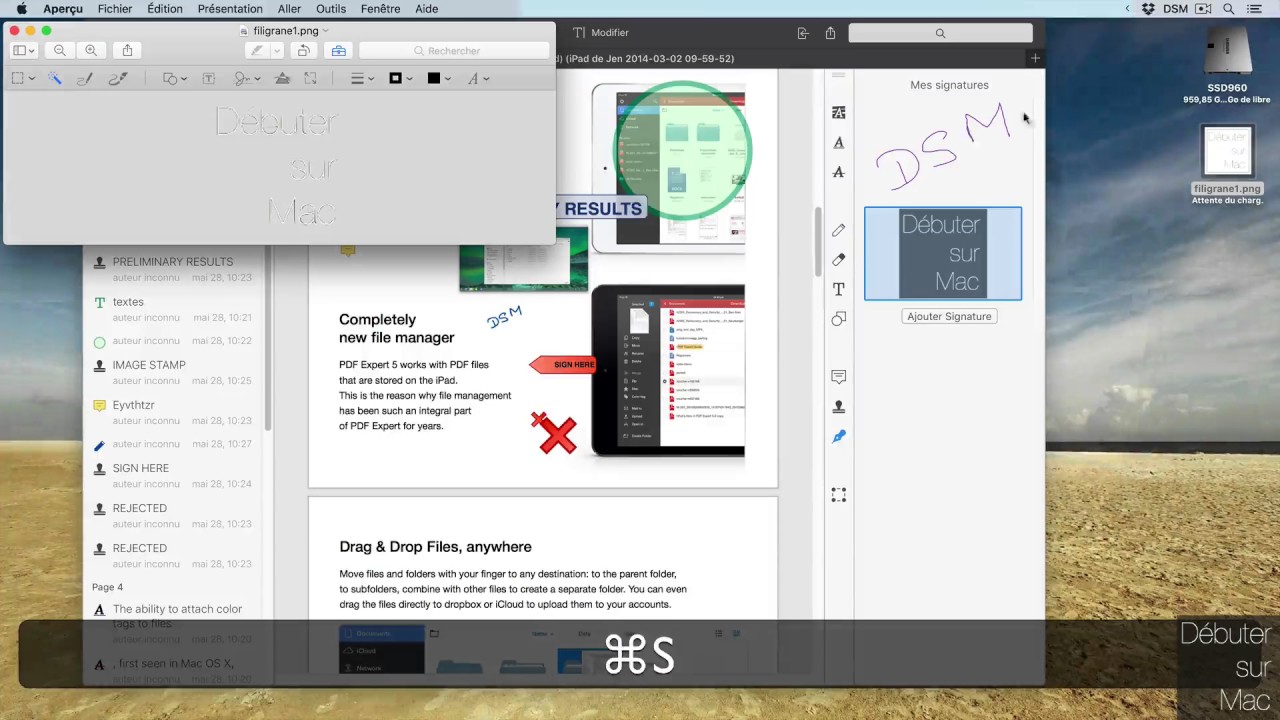The width and height of the screenshot is (1280, 720).
Task: Rotate the image using rotate button
Action: 304,50
